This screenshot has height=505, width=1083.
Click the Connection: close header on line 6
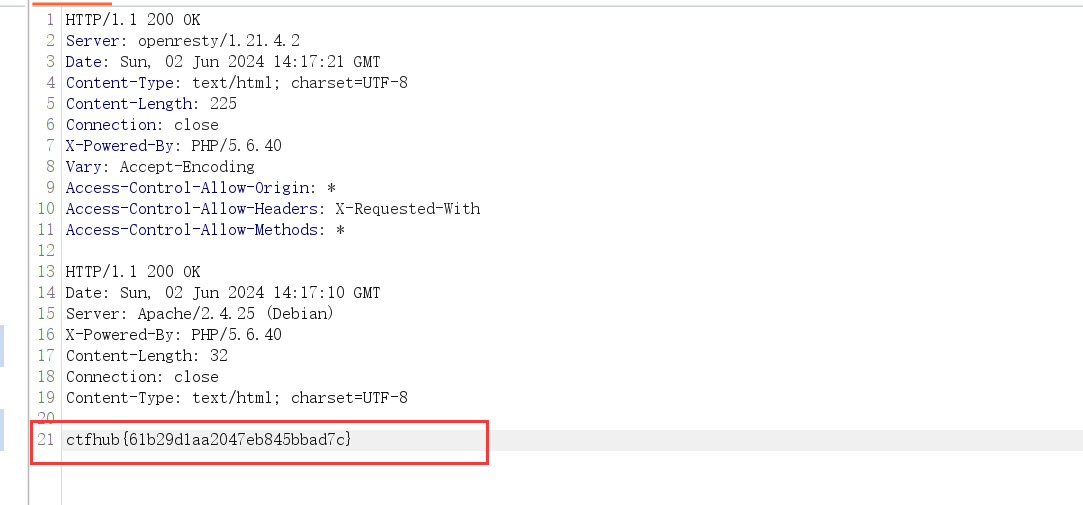[142, 124]
